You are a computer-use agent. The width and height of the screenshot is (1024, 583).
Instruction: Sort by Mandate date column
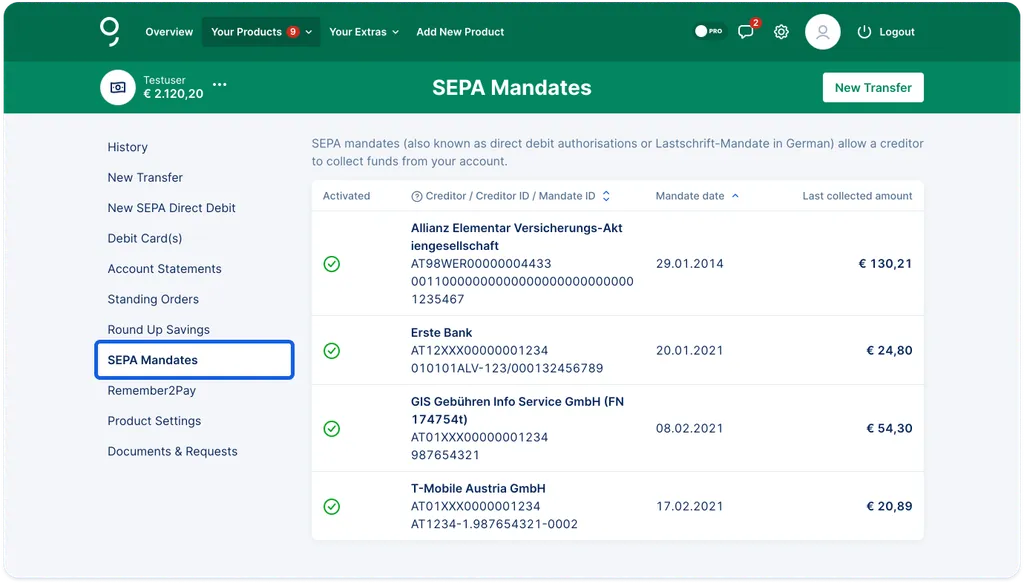pyautogui.click(x=697, y=196)
